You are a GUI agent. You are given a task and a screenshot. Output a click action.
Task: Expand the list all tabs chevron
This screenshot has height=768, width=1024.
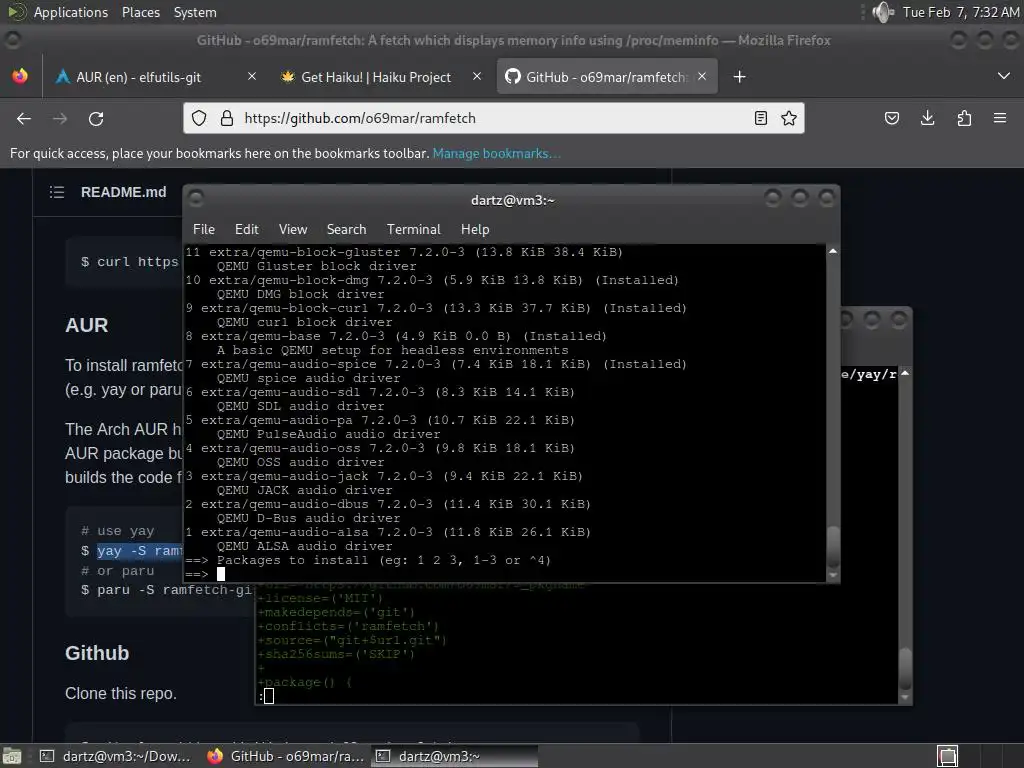coord(1004,76)
